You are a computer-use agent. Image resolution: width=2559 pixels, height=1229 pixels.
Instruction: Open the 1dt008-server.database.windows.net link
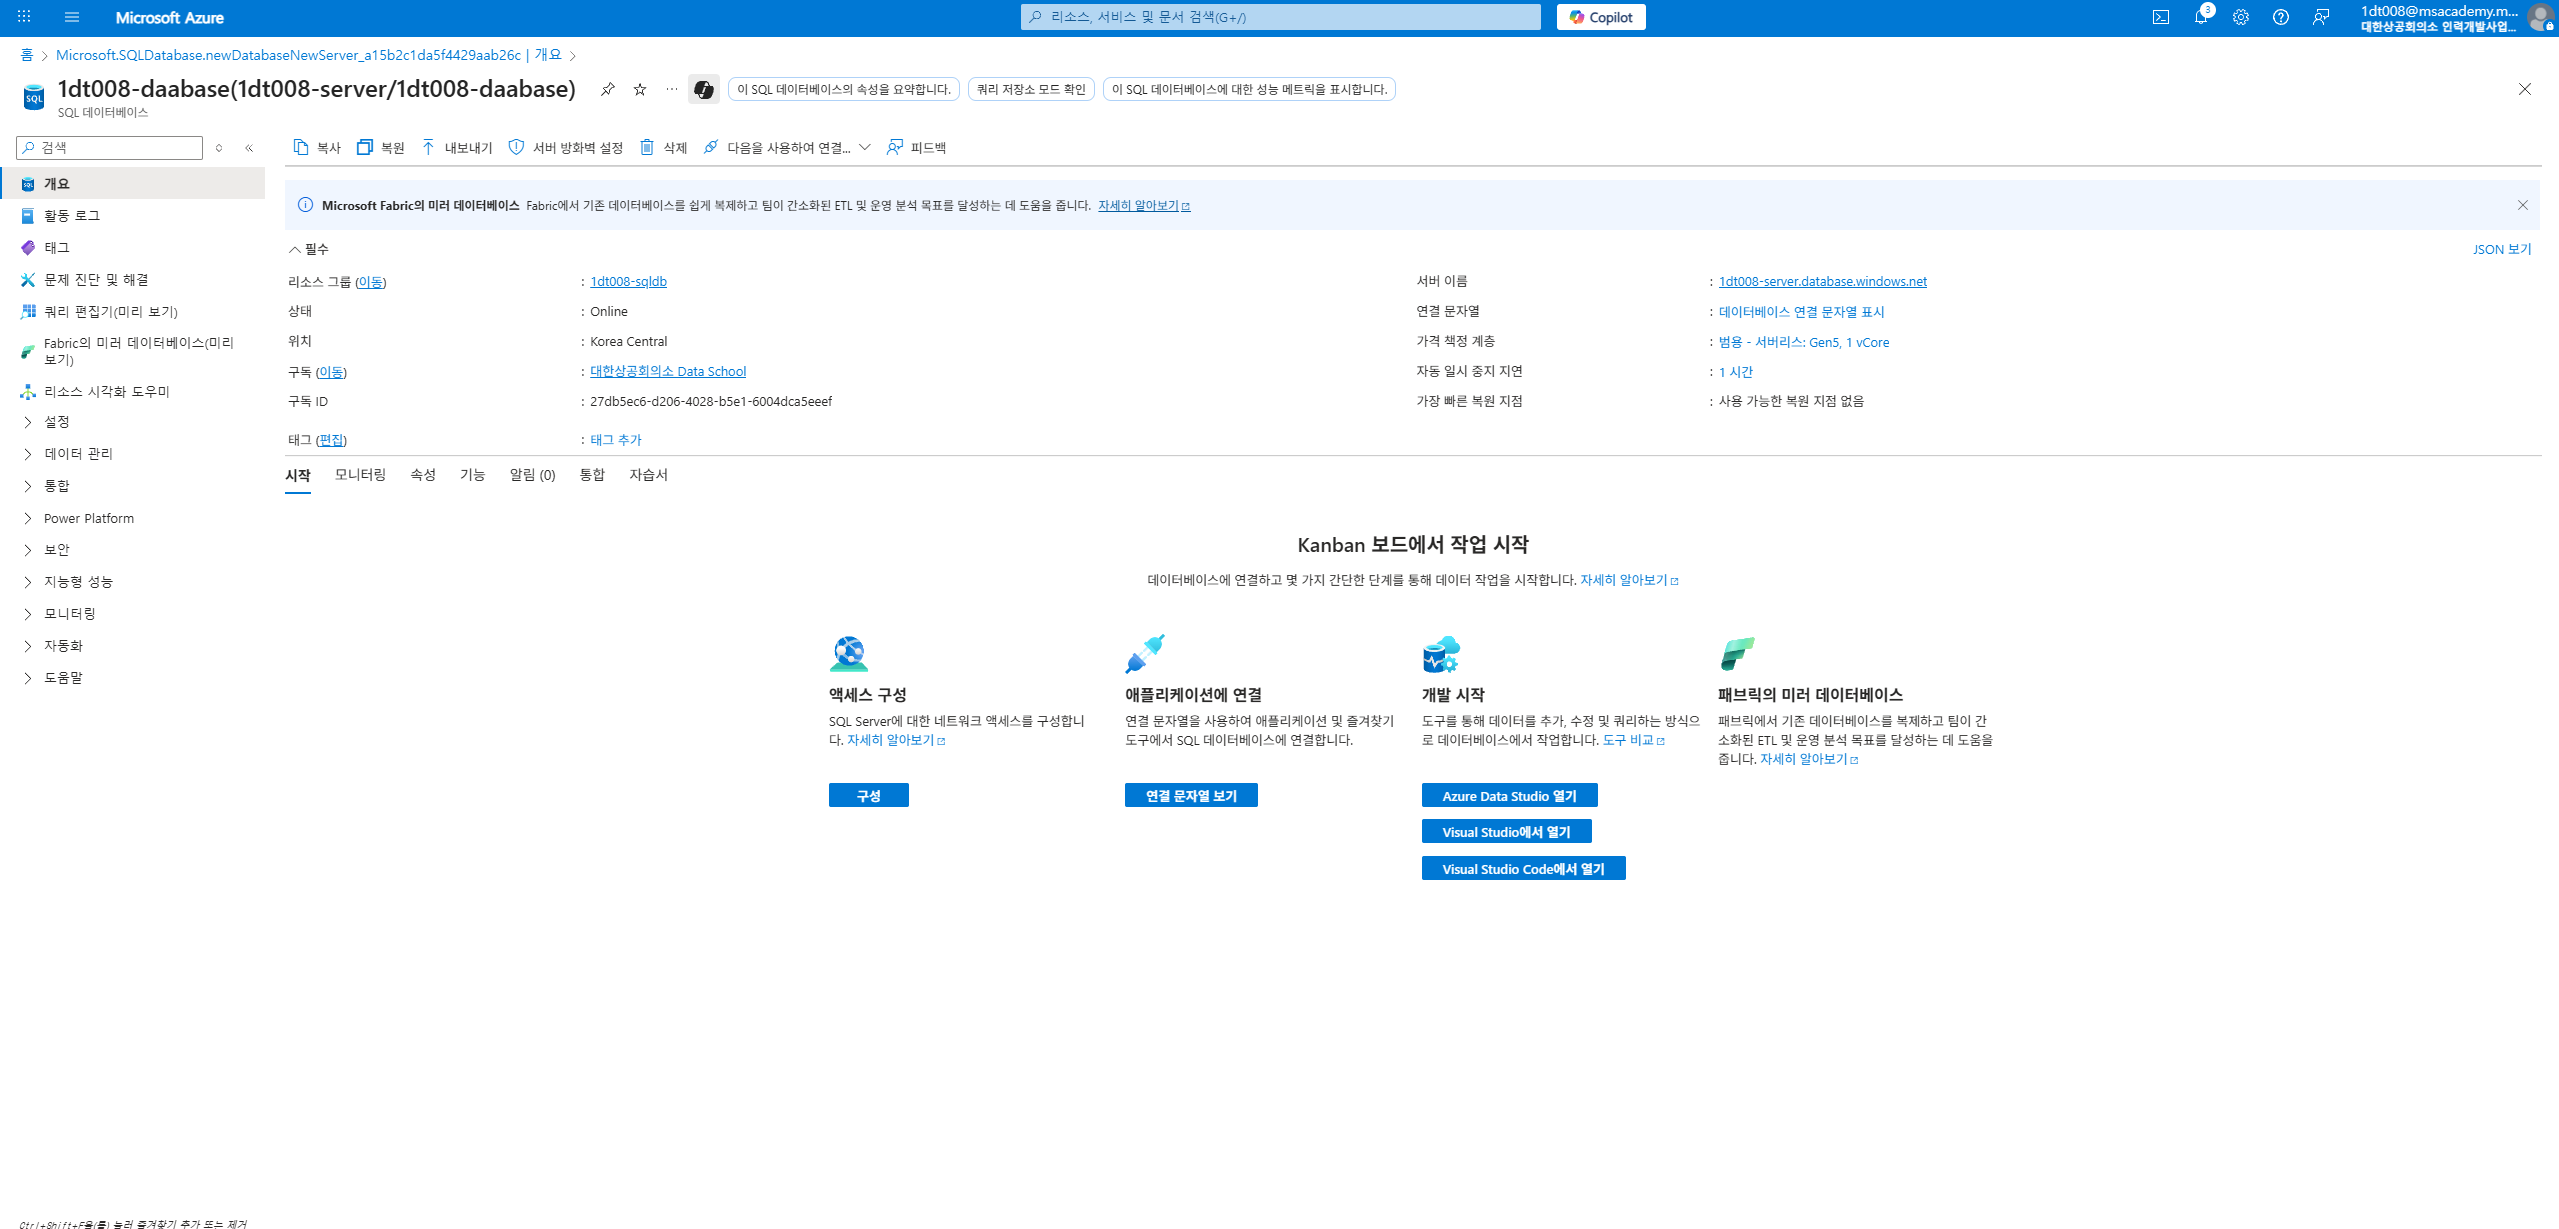click(1822, 281)
